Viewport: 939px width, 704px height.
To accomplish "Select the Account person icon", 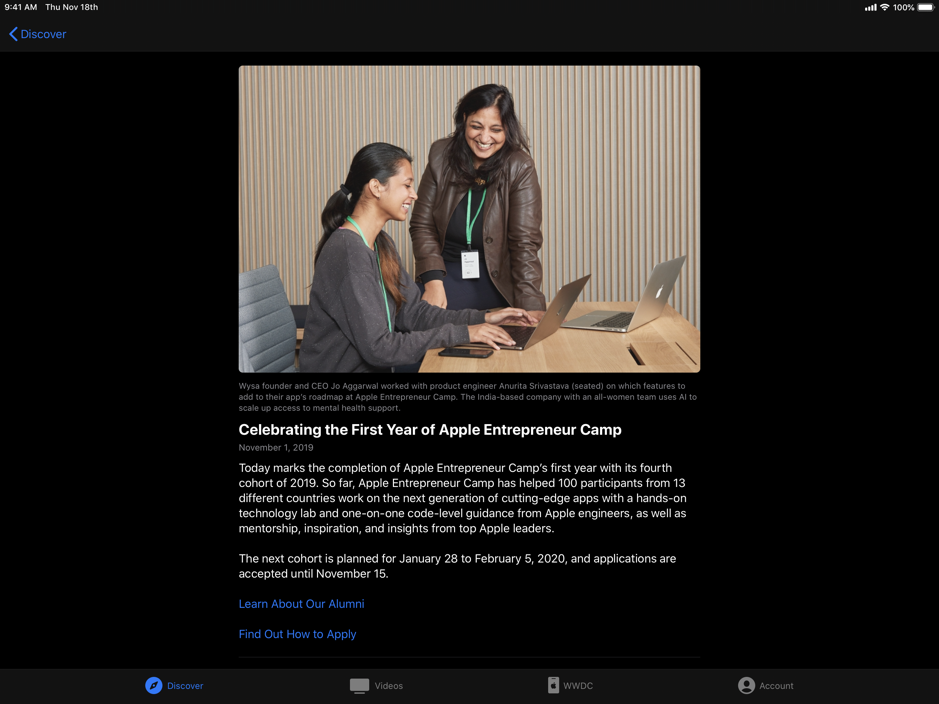I will (x=746, y=685).
